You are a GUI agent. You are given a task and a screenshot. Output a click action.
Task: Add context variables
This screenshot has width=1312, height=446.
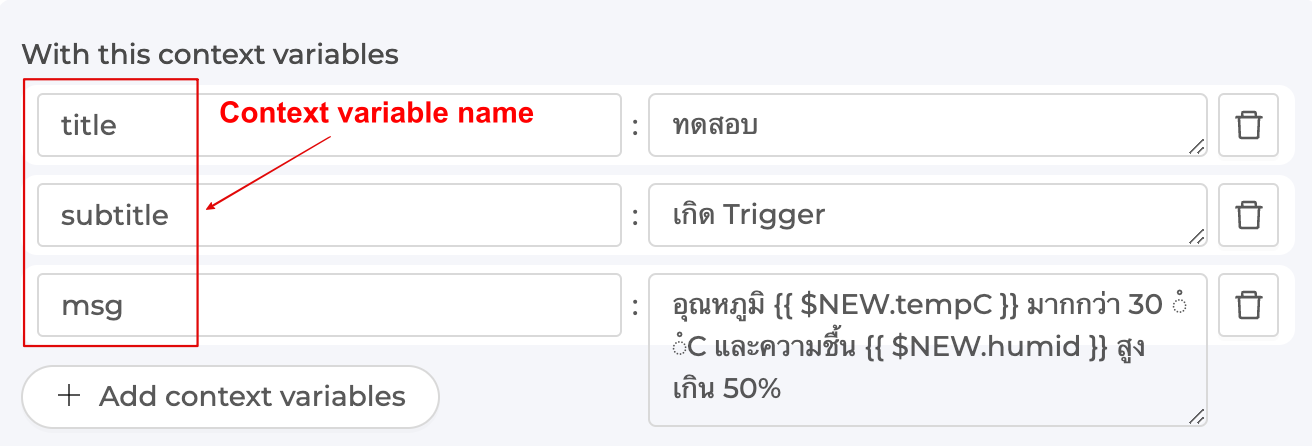tap(231, 396)
